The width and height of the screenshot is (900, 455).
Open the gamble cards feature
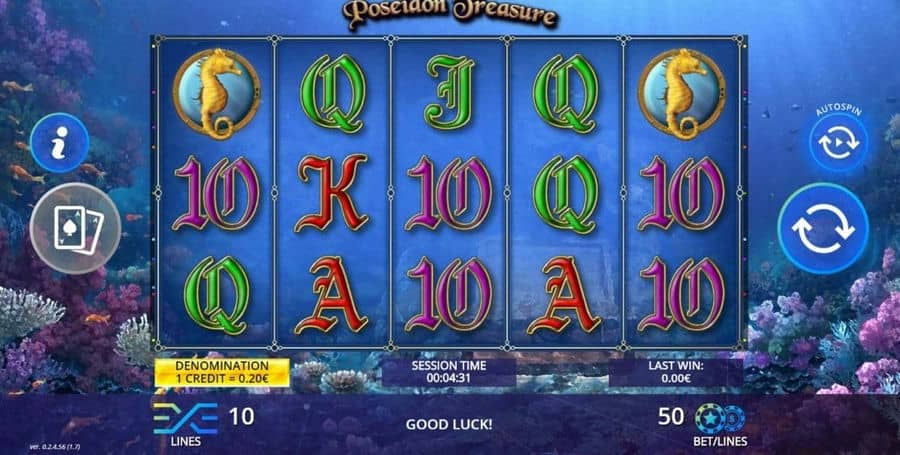coord(75,228)
